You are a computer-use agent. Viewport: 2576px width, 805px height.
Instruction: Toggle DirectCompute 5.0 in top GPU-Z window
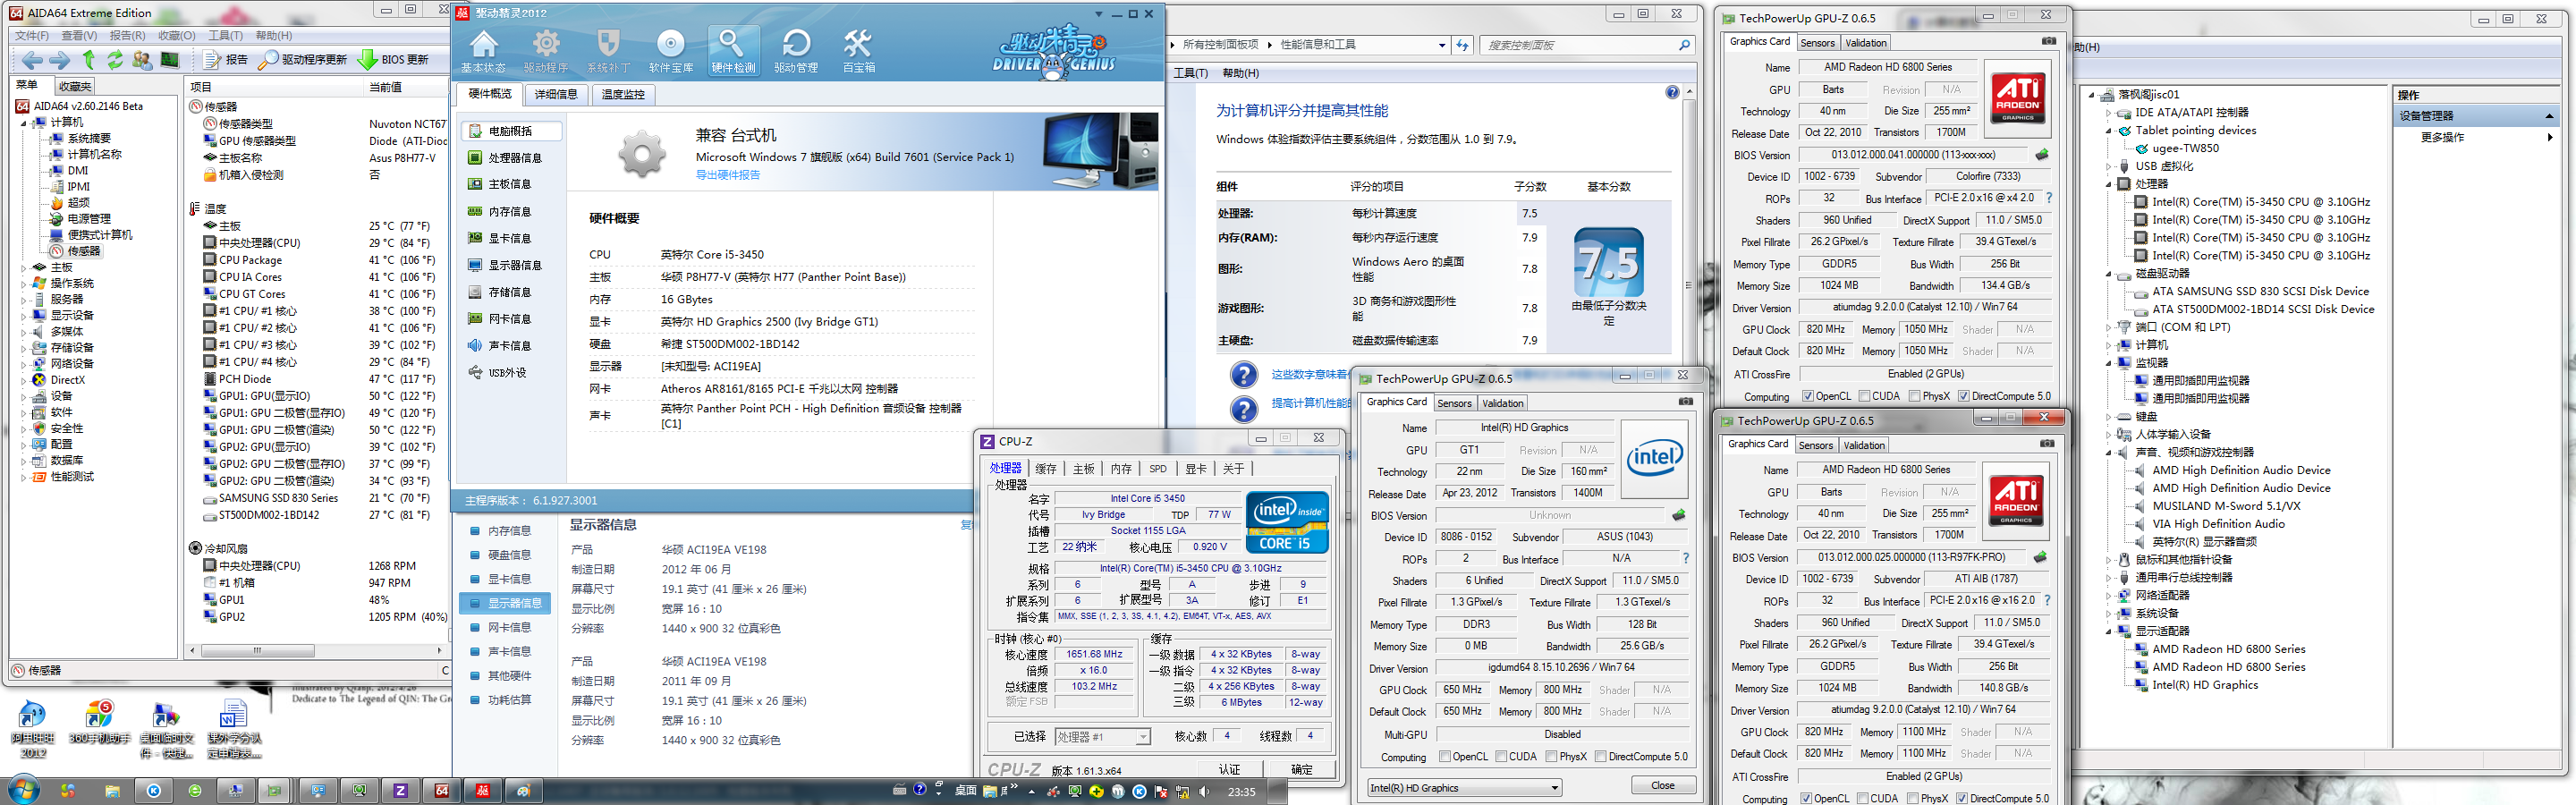(x=1964, y=396)
